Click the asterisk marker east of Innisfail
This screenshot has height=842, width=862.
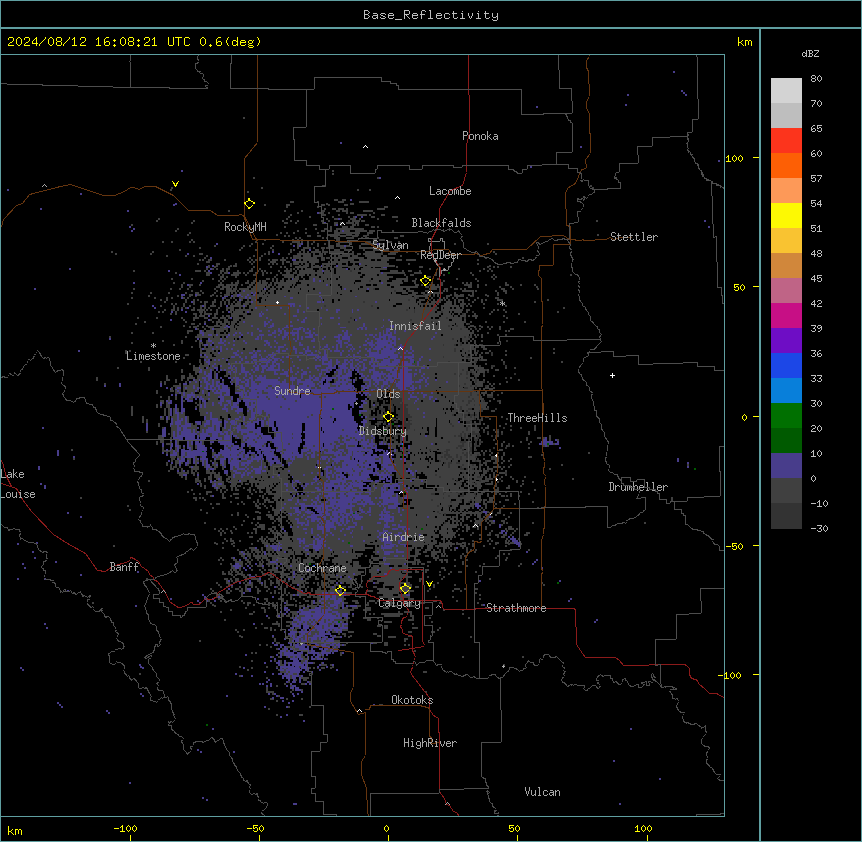point(502,303)
